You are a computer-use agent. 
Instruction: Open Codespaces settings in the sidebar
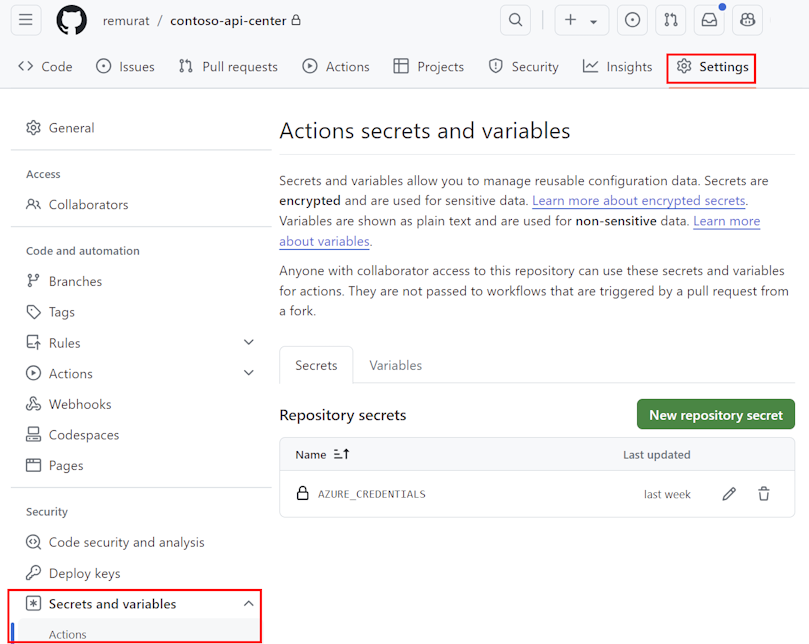point(84,434)
